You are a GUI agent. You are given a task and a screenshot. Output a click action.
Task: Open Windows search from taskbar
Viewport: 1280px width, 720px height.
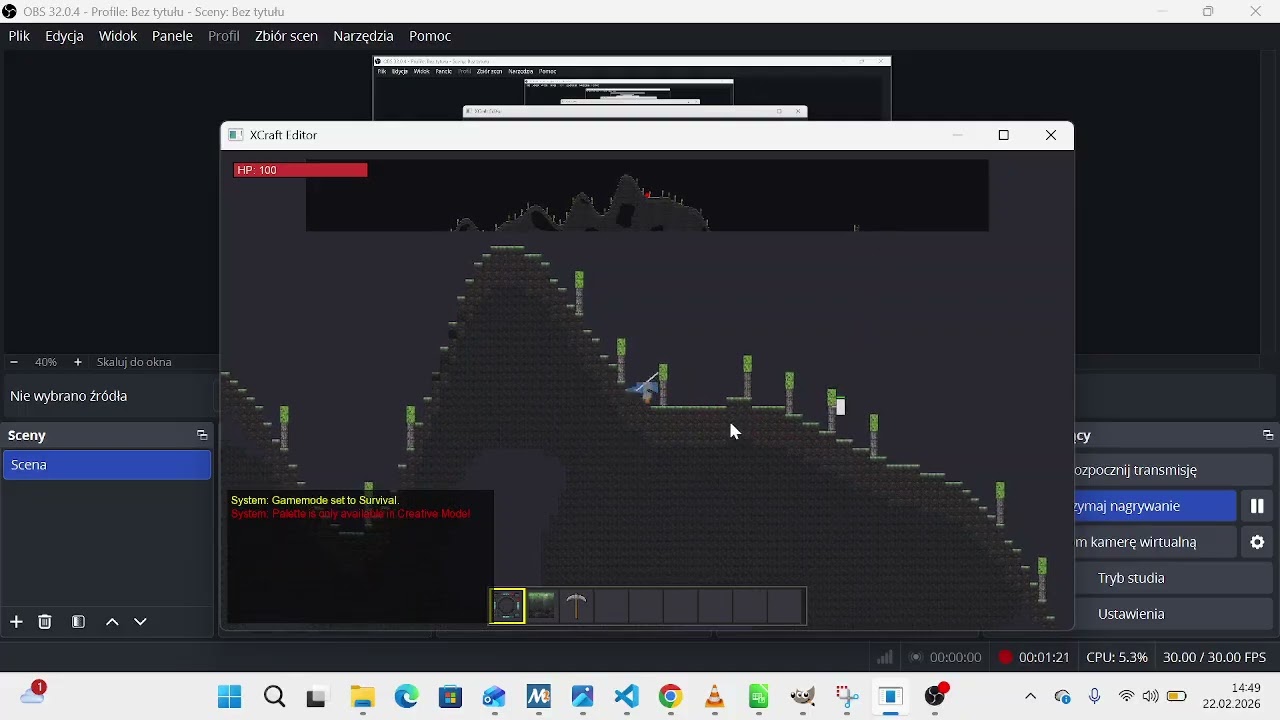click(x=274, y=697)
